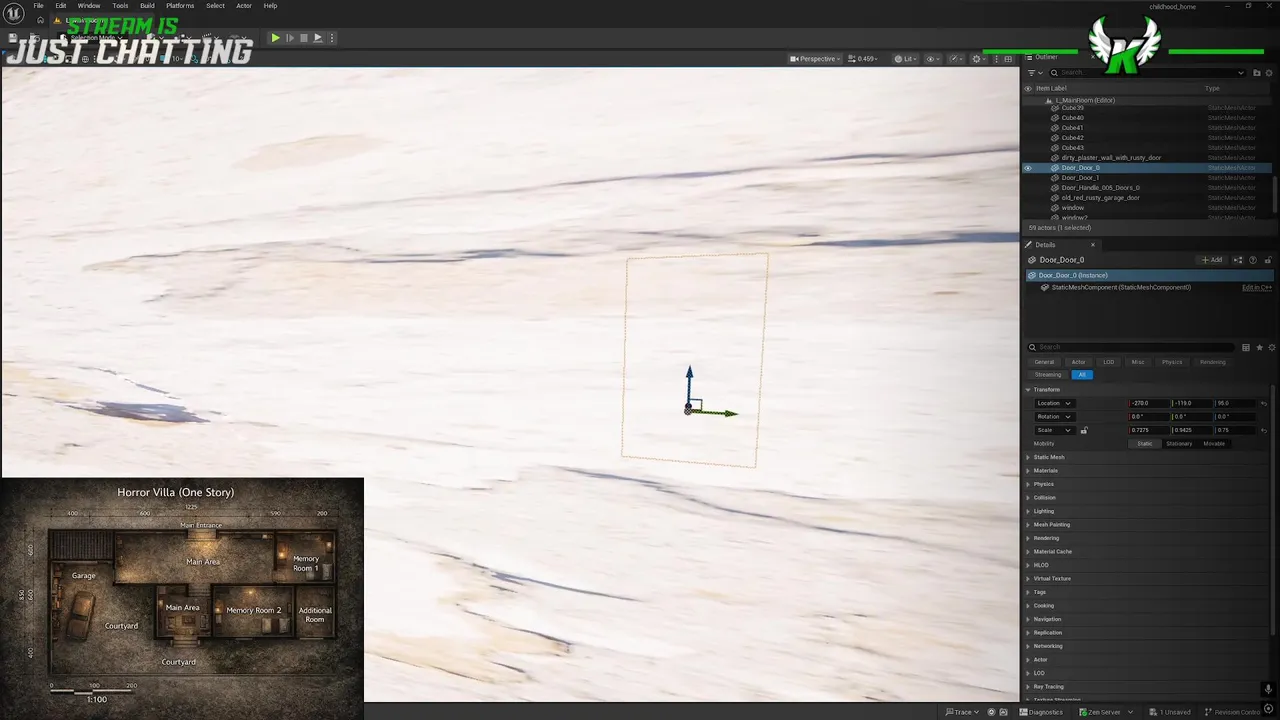Set Mobility to Stationary
This screenshot has height=720, width=1280.
1179,444
